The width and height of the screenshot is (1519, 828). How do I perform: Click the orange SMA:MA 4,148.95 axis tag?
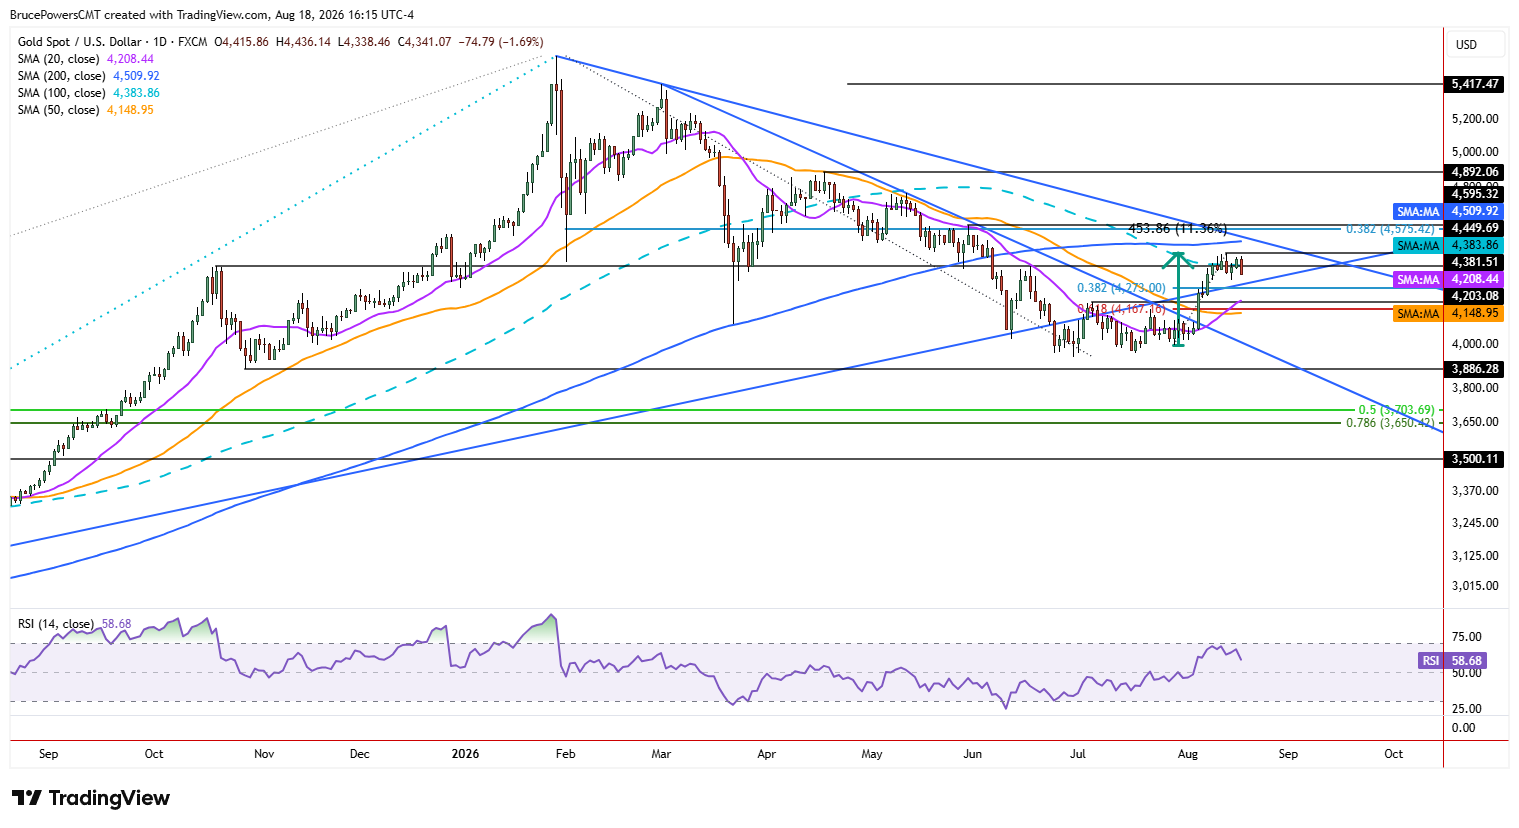pos(1448,313)
